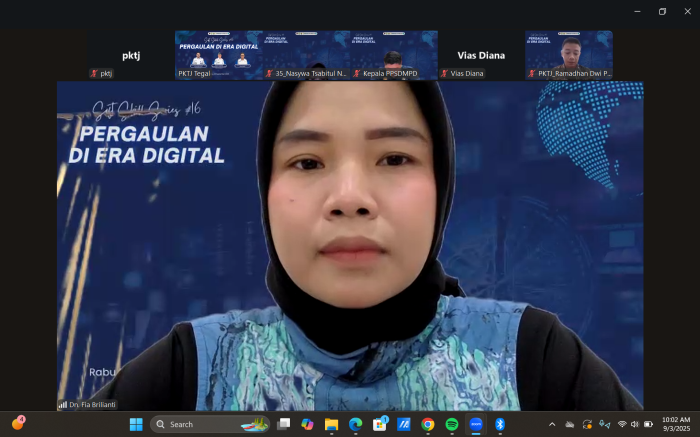Select PKTJ_Ramadhan Dwi participant video
Screen dimensions: 700x437
tap(568, 55)
